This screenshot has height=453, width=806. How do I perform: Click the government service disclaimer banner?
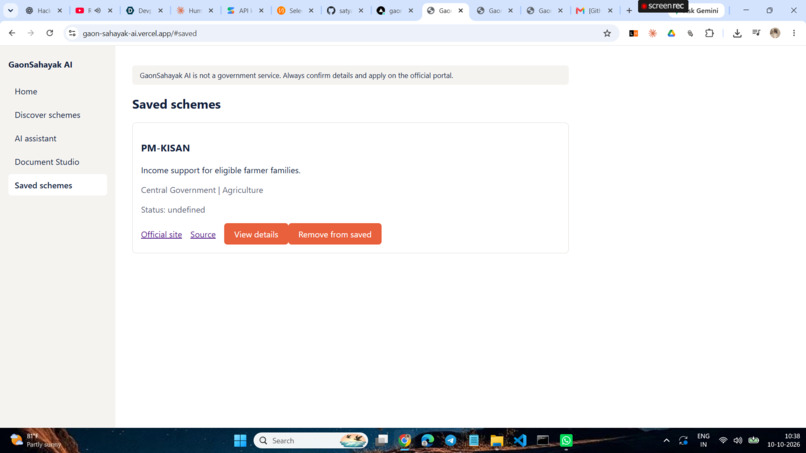click(x=351, y=75)
